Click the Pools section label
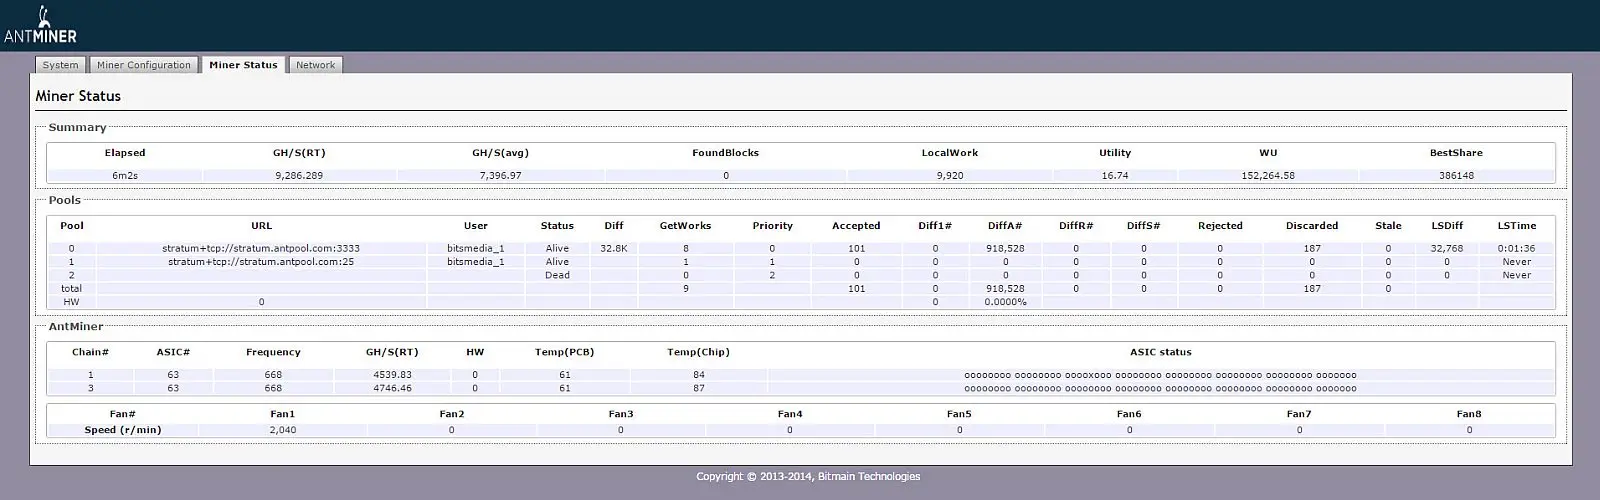 [65, 200]
